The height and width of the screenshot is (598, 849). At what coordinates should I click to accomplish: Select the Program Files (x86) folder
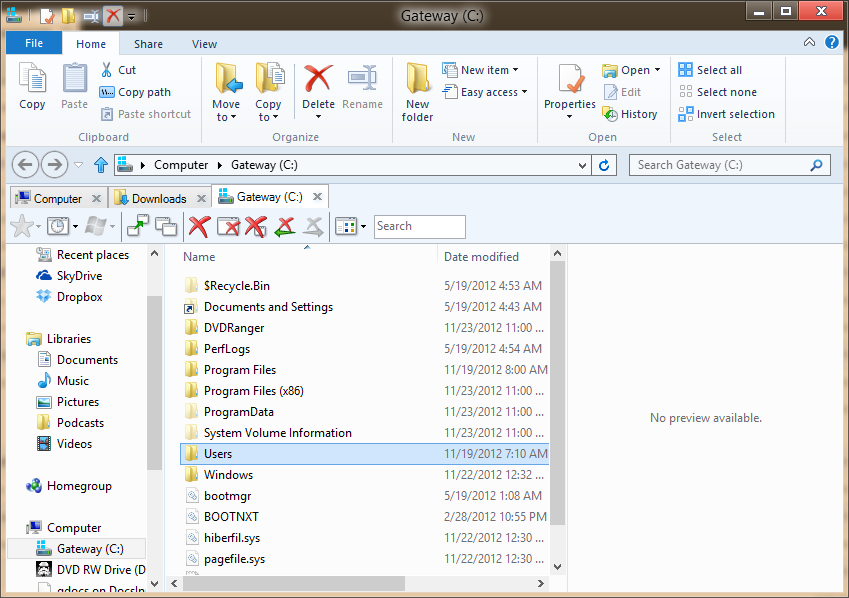364,391
